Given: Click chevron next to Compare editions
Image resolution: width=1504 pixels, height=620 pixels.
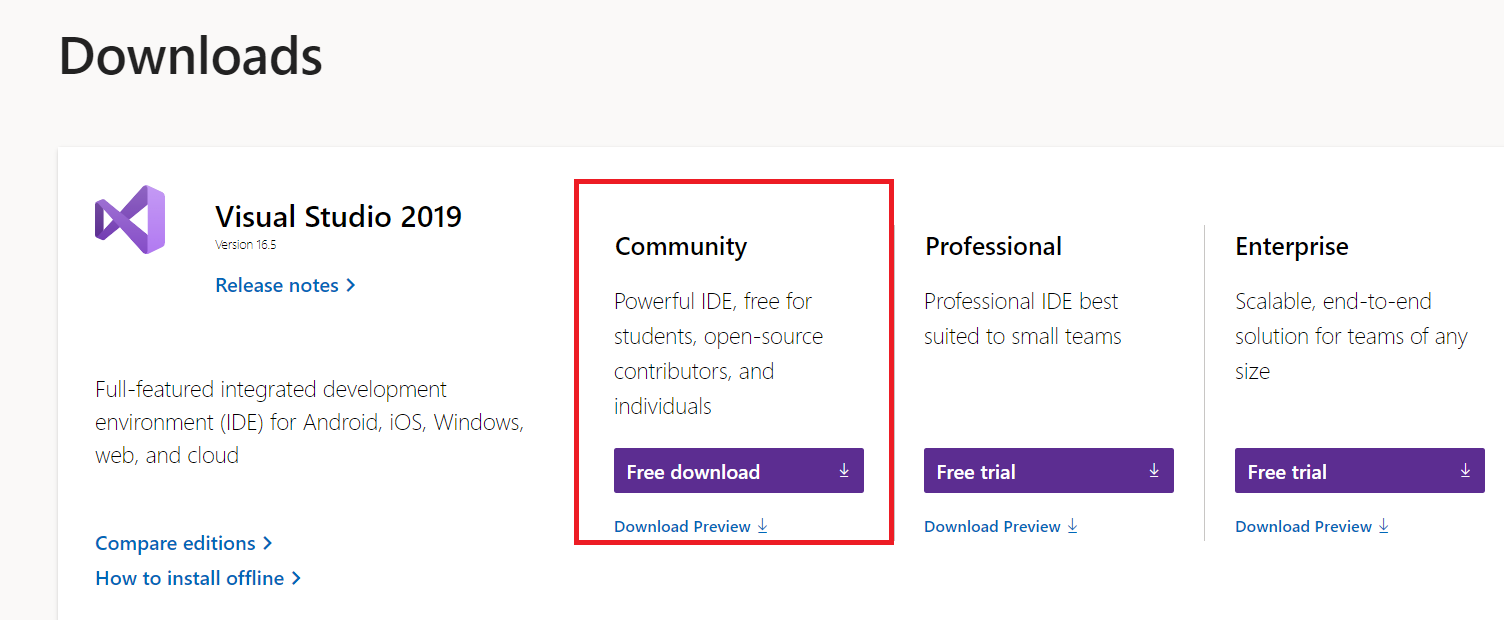Looking at the screenshot, I should (x=267, y=543).
